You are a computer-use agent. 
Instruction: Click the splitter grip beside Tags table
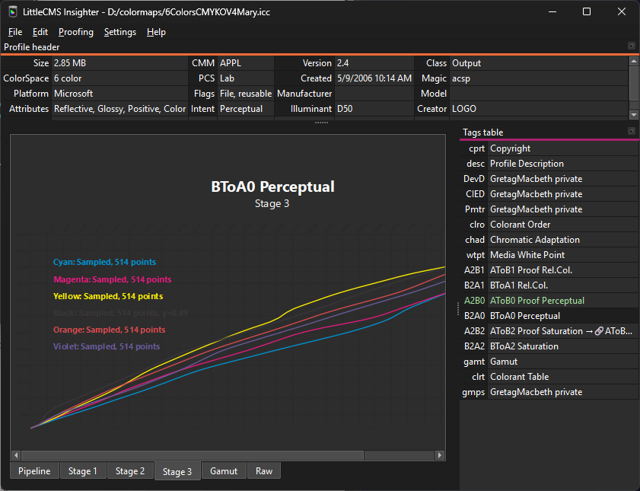click(x=457, y=307)
